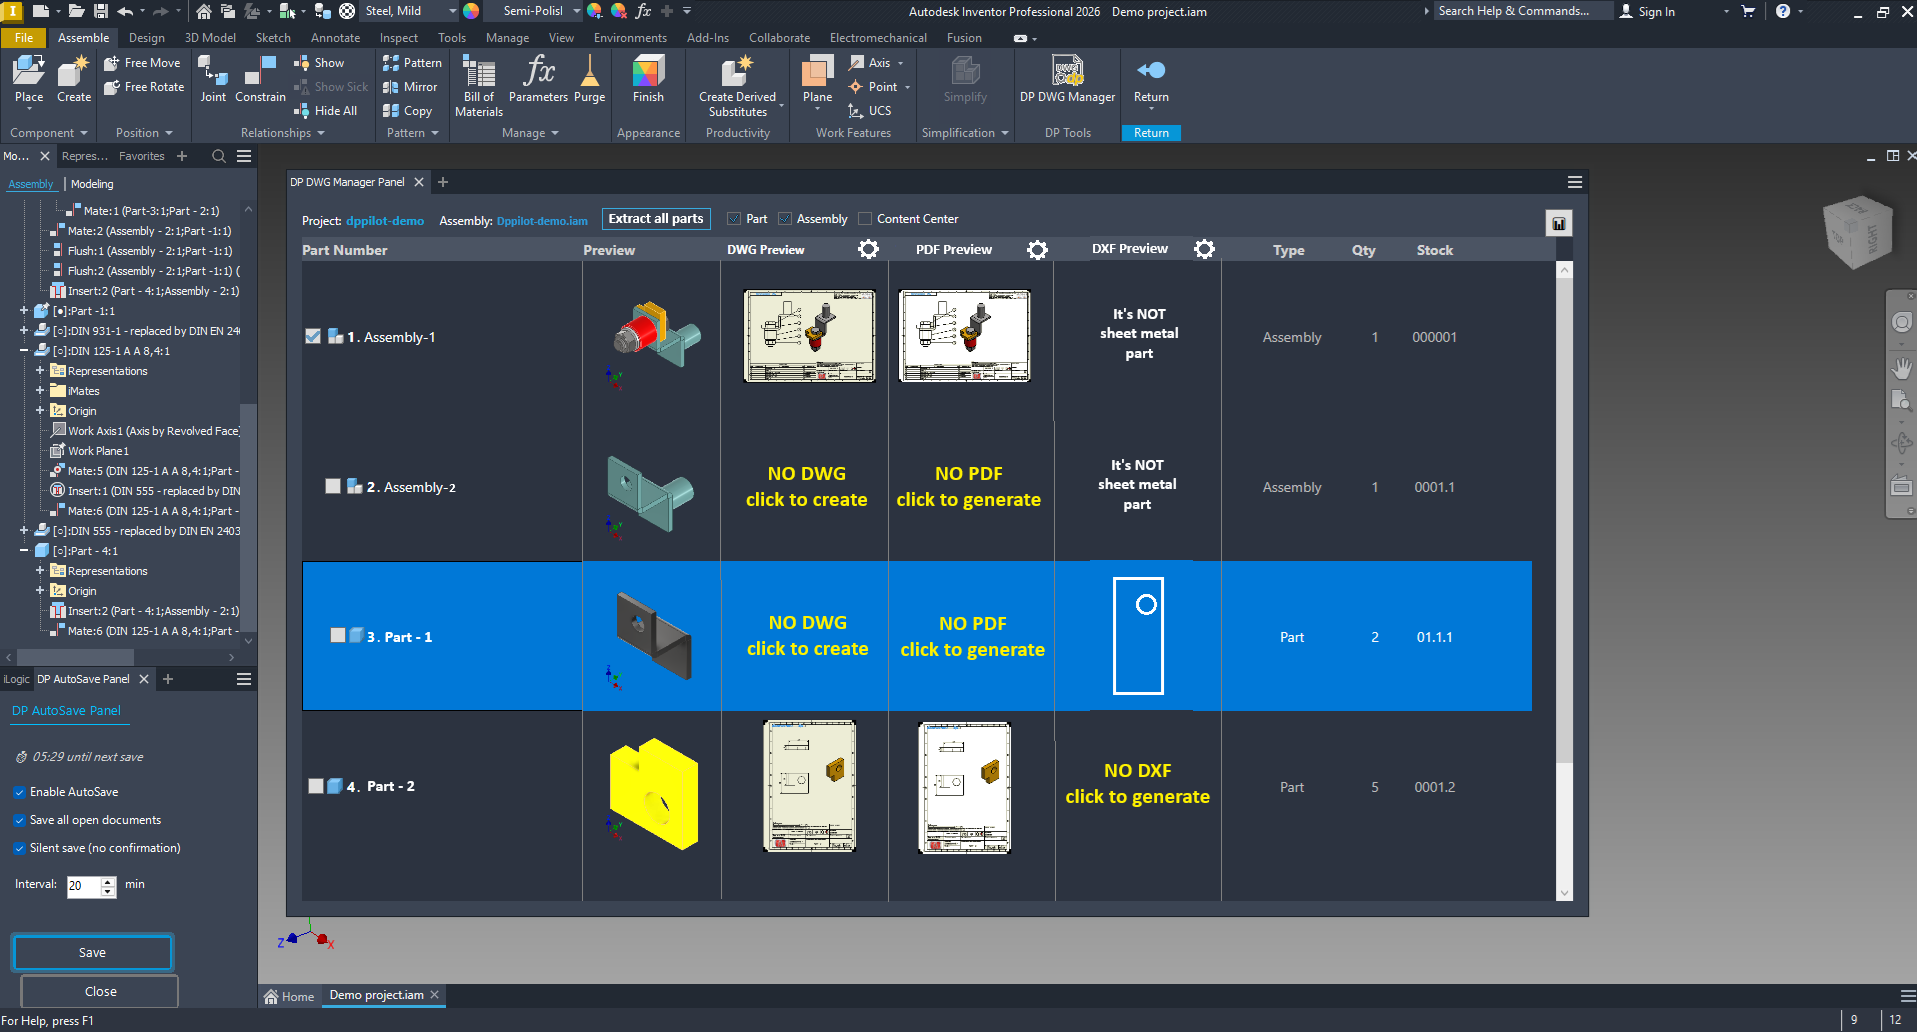Click the model browser search icon

(x=219, y=156)
